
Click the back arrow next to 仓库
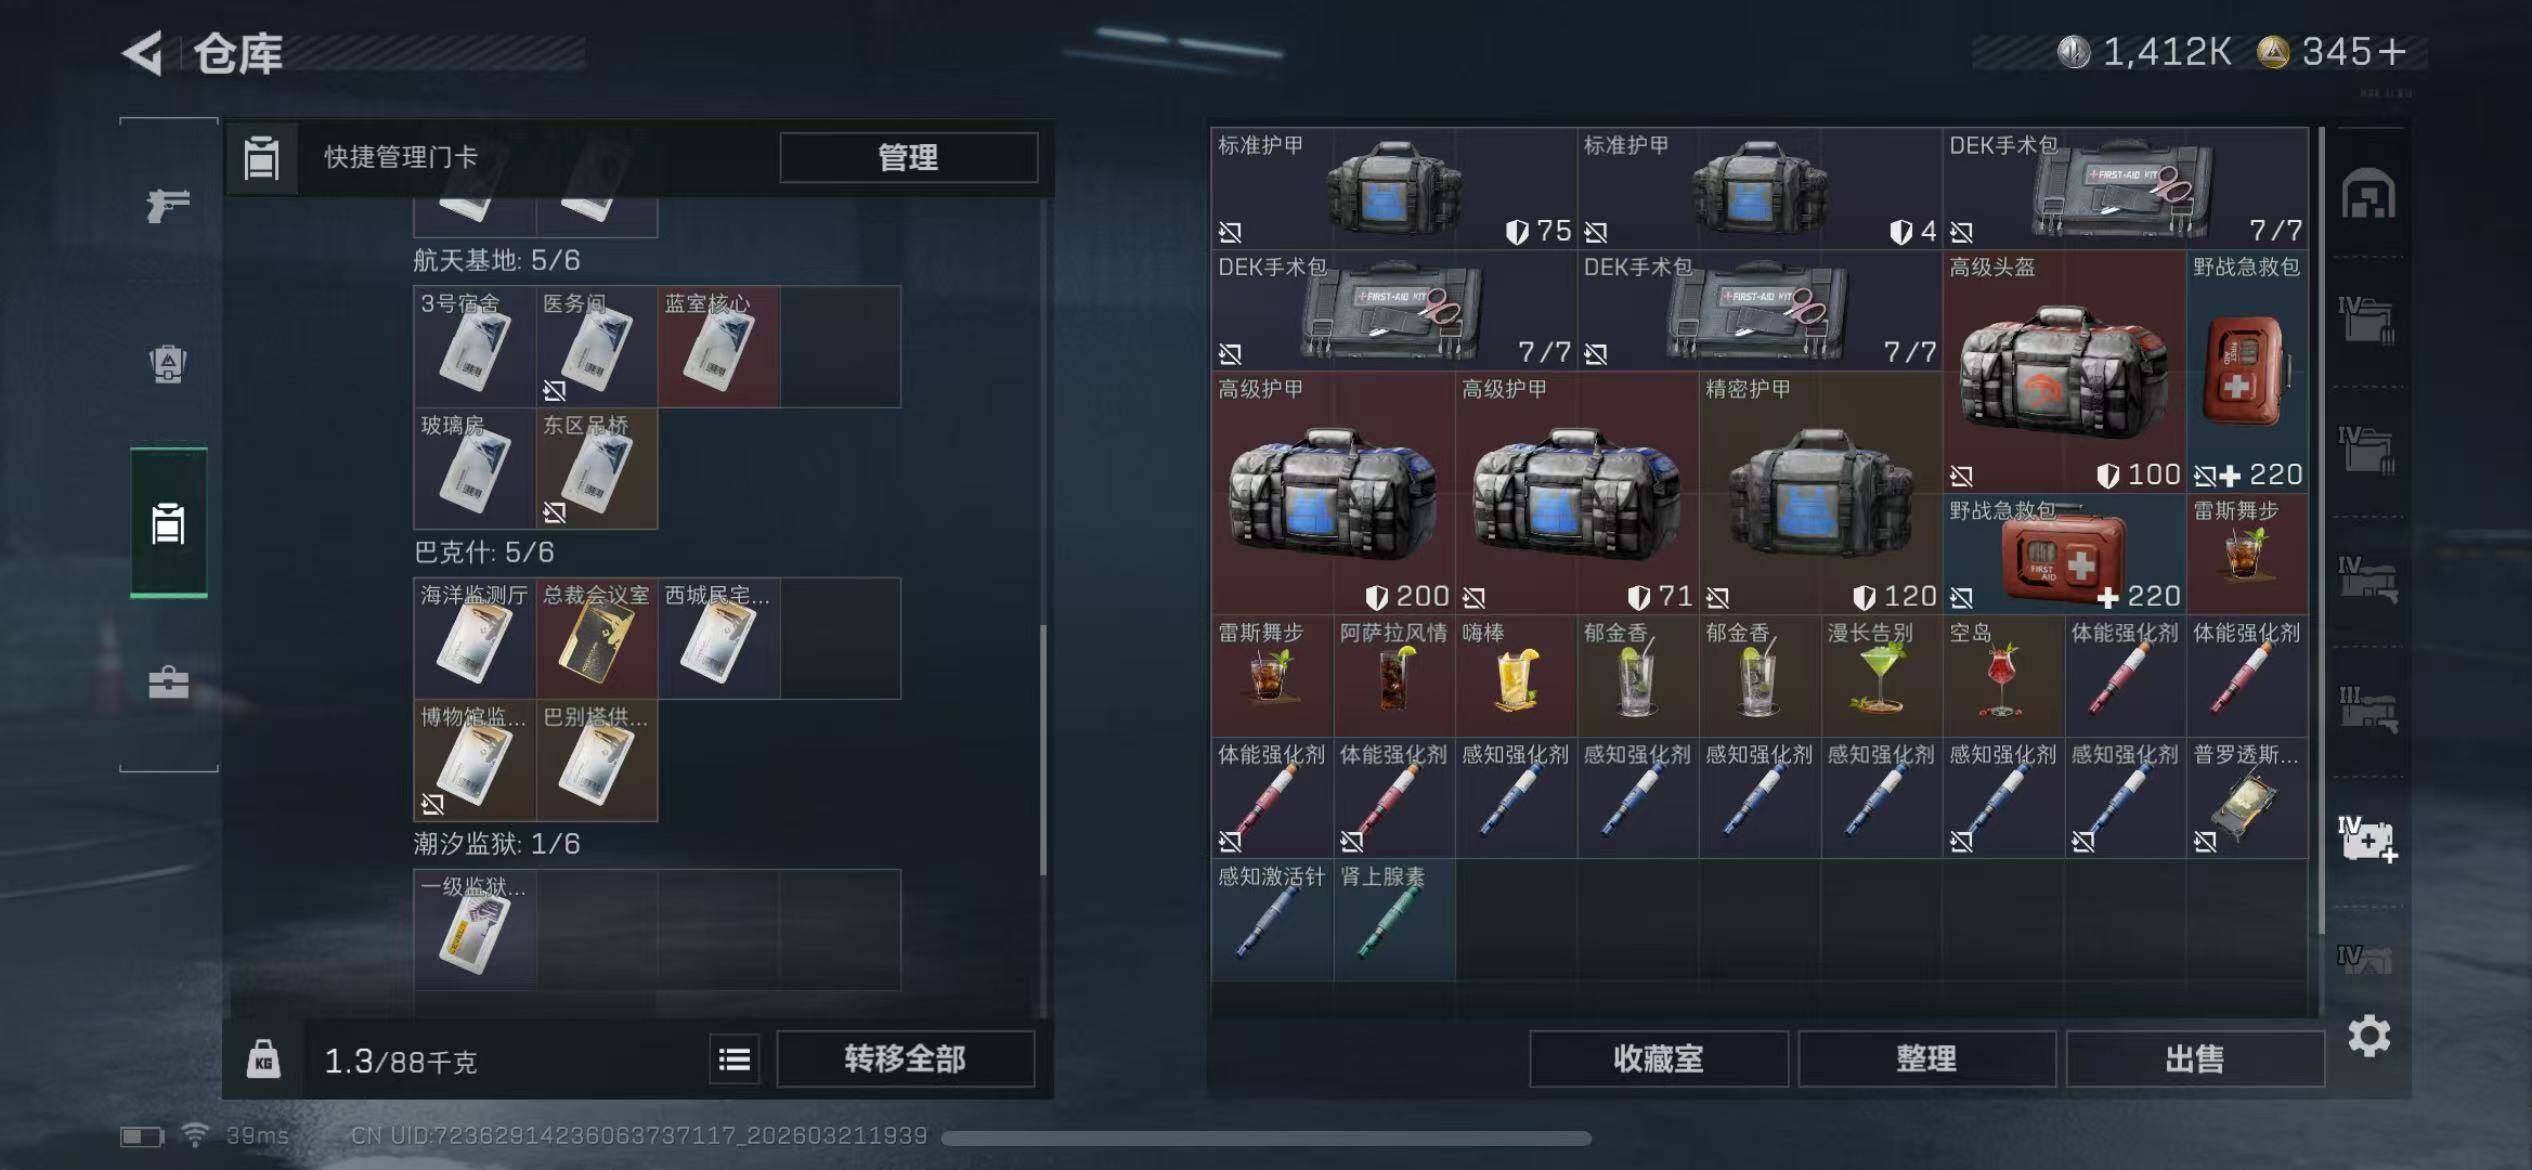[x=144, y=53]
